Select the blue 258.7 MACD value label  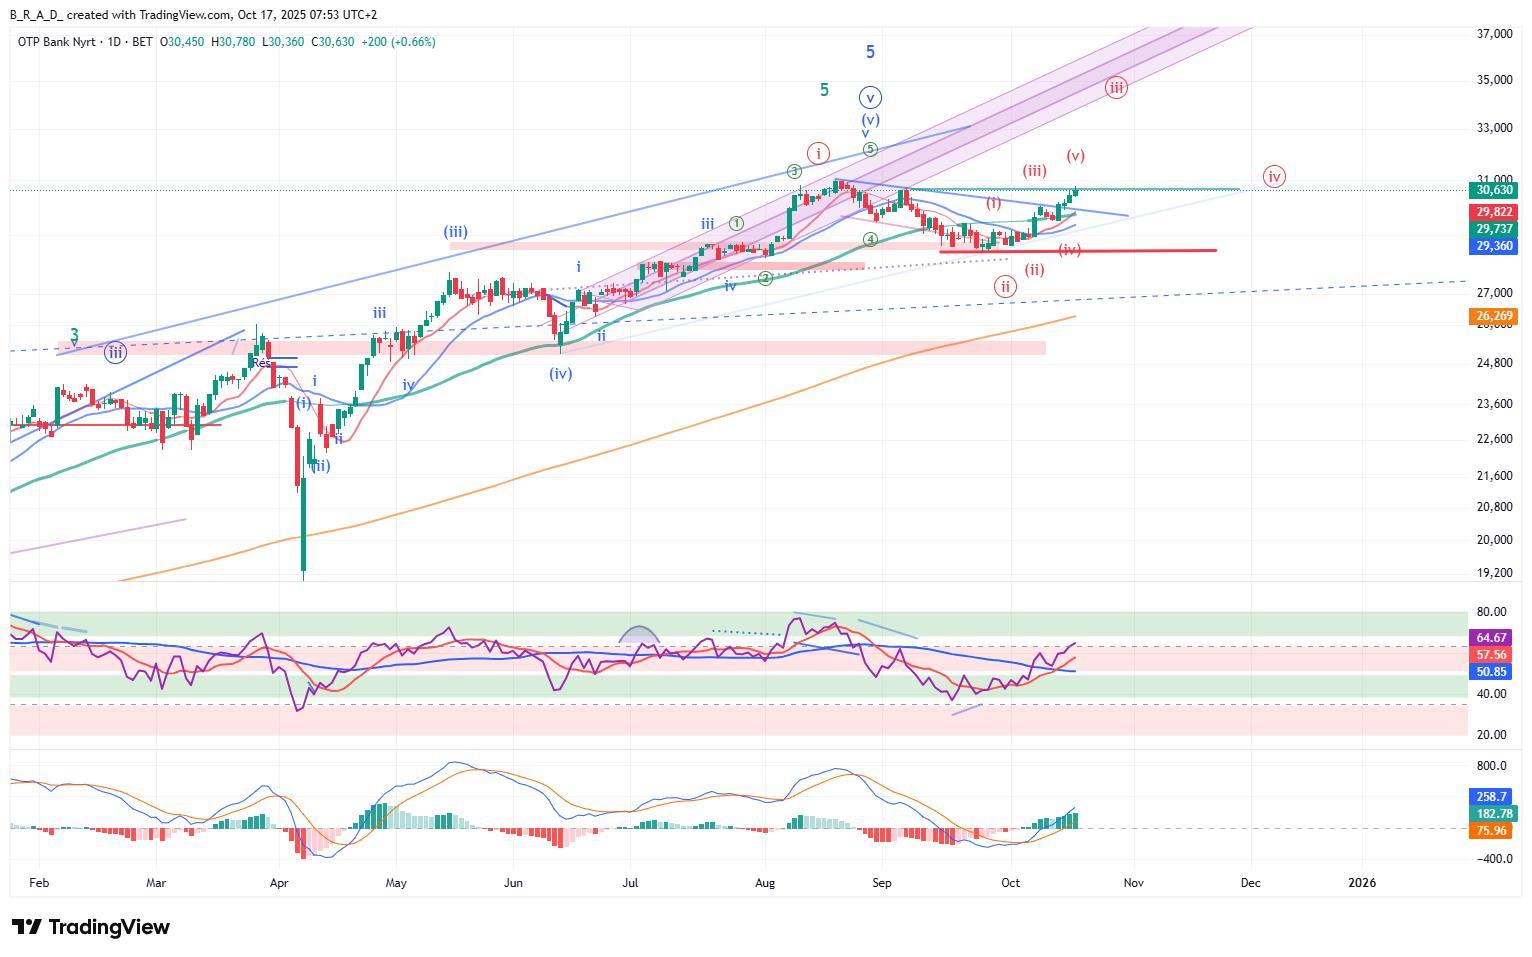click(1492, 796)
